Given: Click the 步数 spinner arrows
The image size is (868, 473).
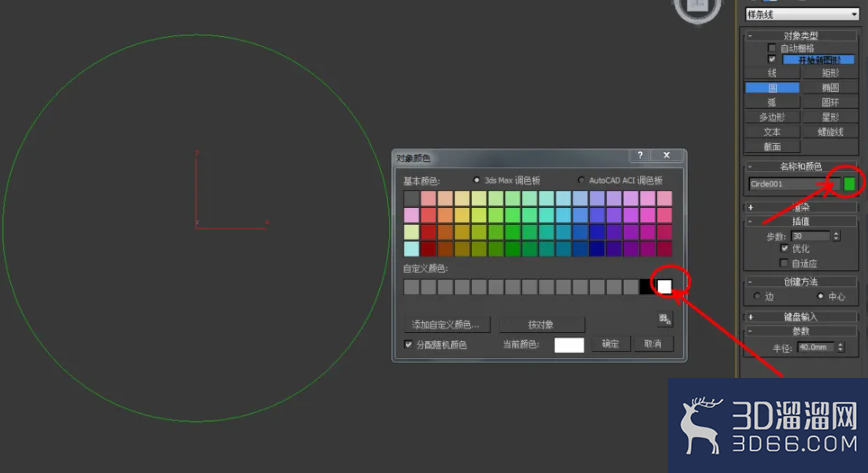Looking at the screenshot, I should point(836,236).
